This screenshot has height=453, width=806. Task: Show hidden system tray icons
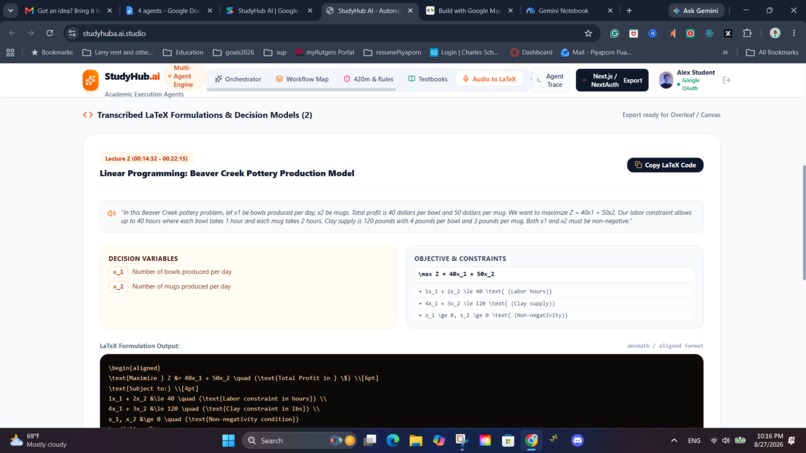click(674, 441)
